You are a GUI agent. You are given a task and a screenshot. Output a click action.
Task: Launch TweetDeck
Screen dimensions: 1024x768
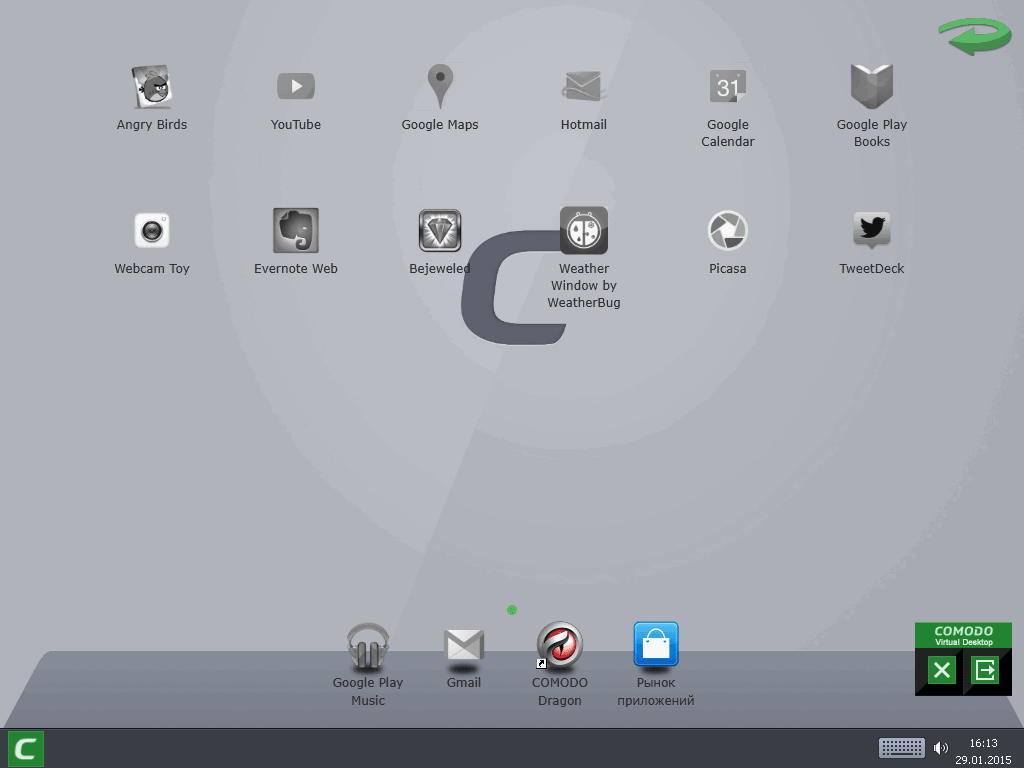click(871, 230)
